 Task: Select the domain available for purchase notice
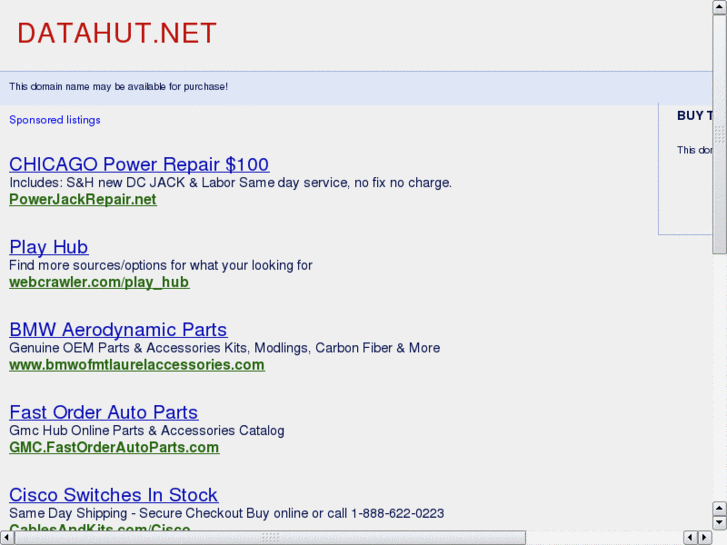pos(119,87)
